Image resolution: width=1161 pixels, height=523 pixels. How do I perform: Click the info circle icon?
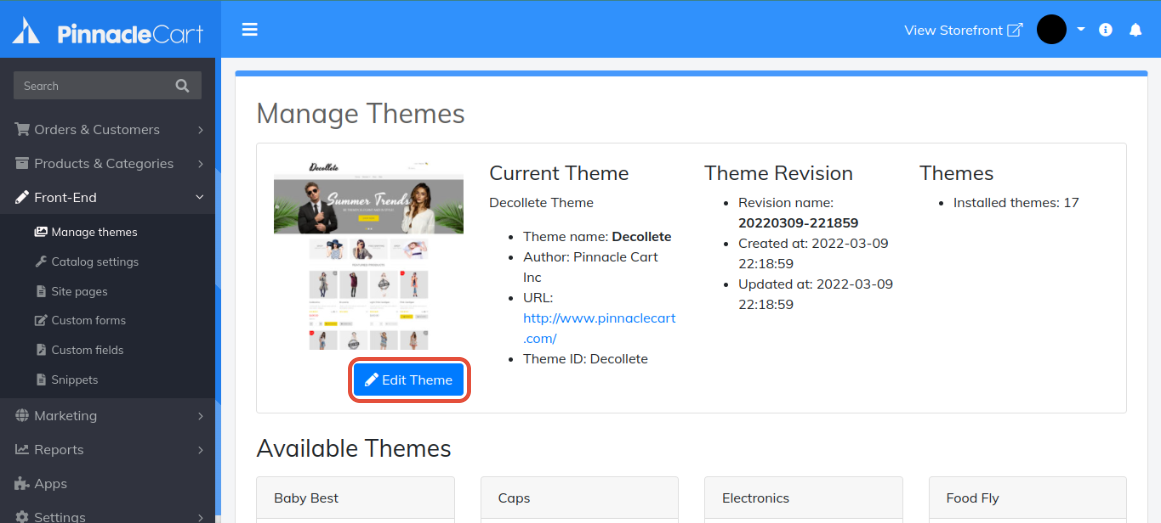[1105, 30]
